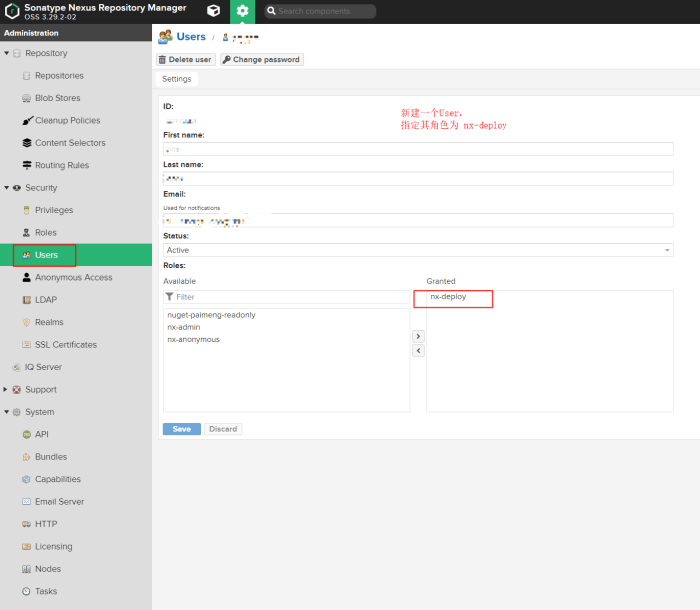The image size is (700, 610).
Task: Open the Status dropdown showing Active
Action: point(418,250)
